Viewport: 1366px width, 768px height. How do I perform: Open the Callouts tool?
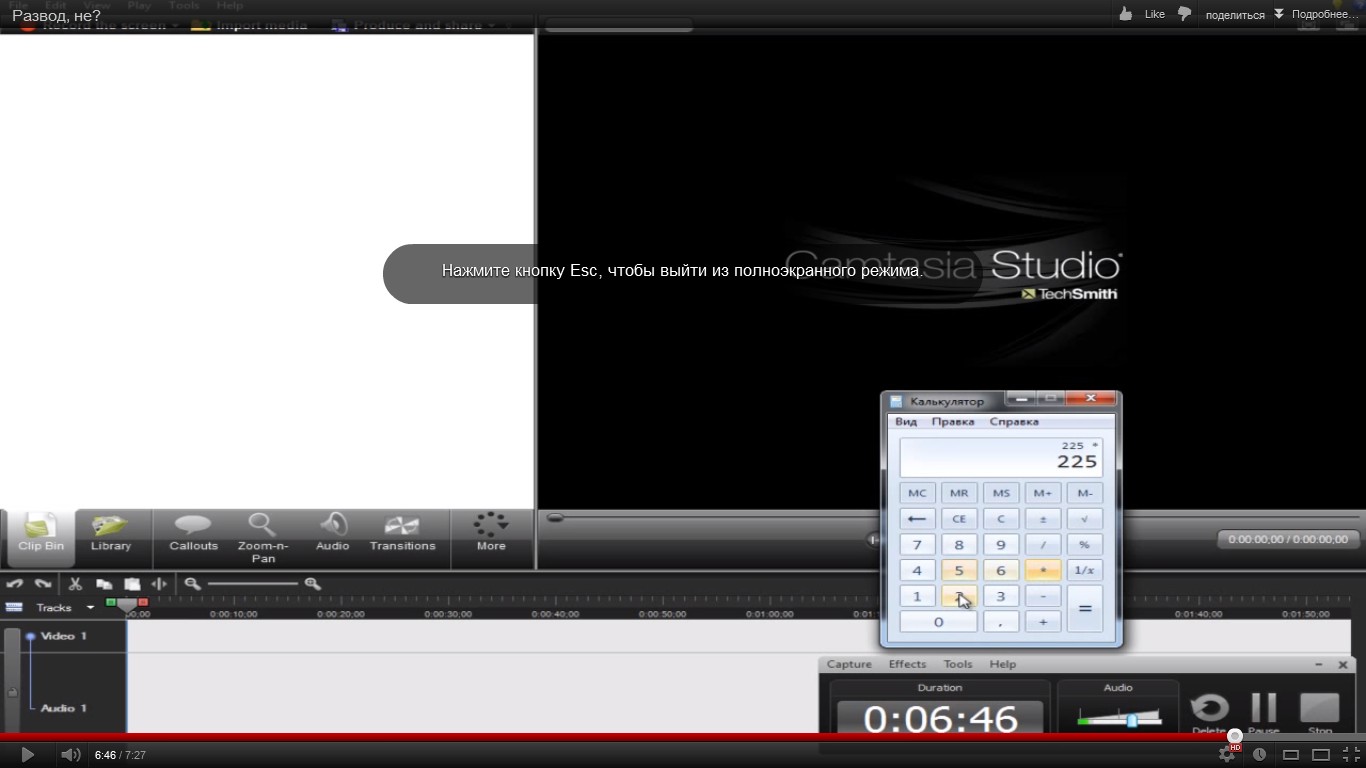click(x=193, y=534)
